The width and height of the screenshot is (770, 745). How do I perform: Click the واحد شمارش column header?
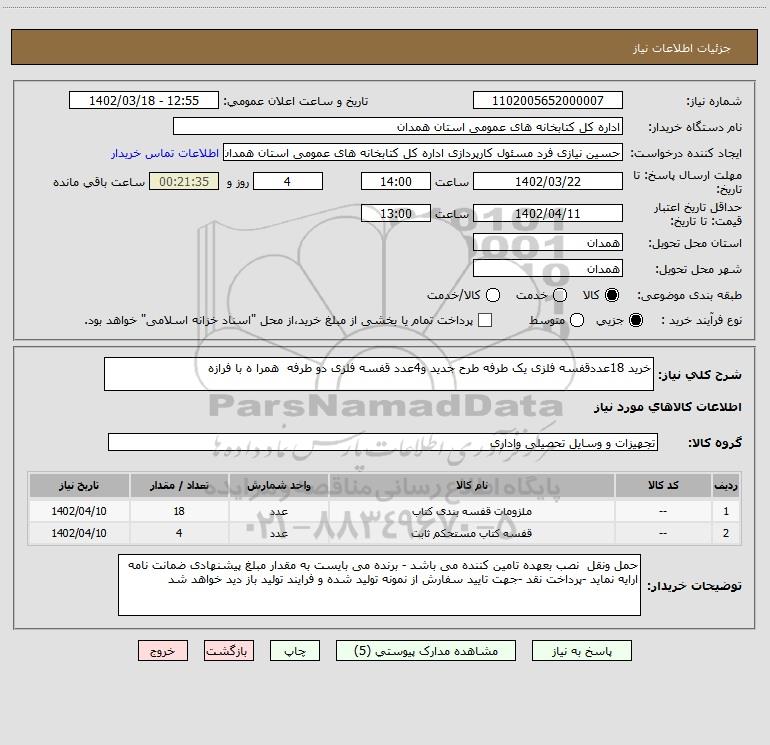point(278,486)
